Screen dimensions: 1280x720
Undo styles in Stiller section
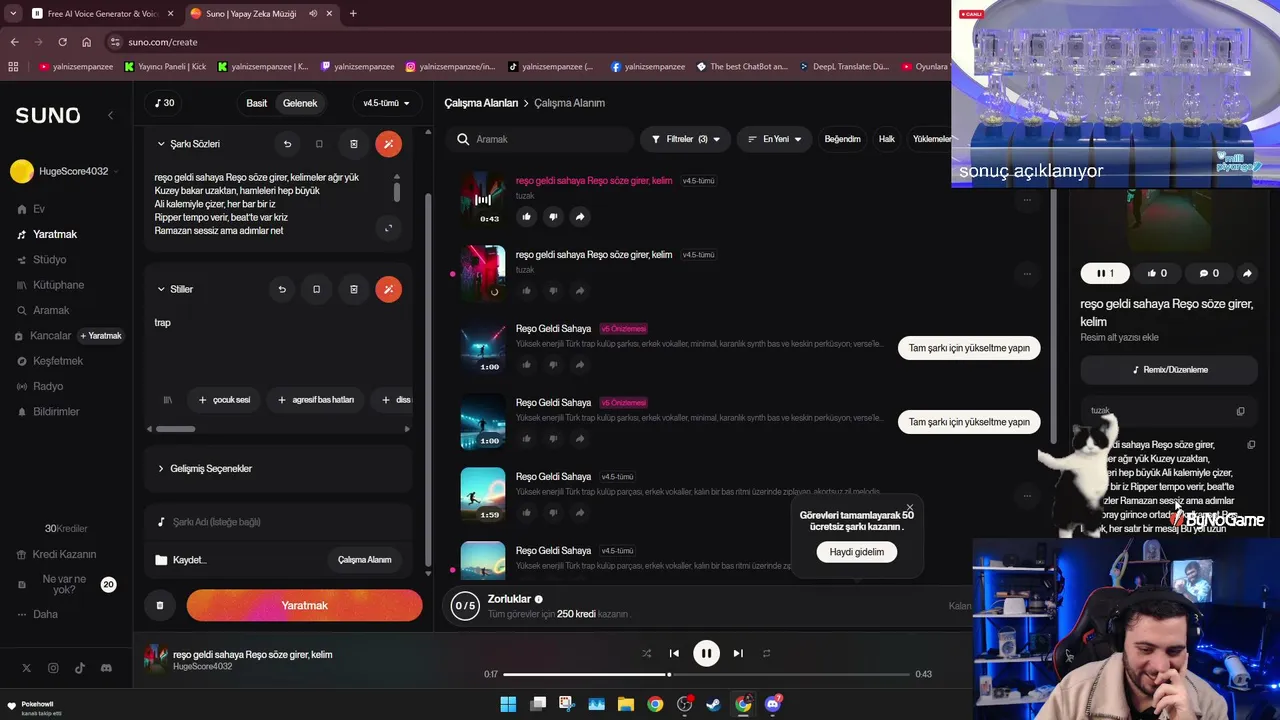click(x=282, y=289)
